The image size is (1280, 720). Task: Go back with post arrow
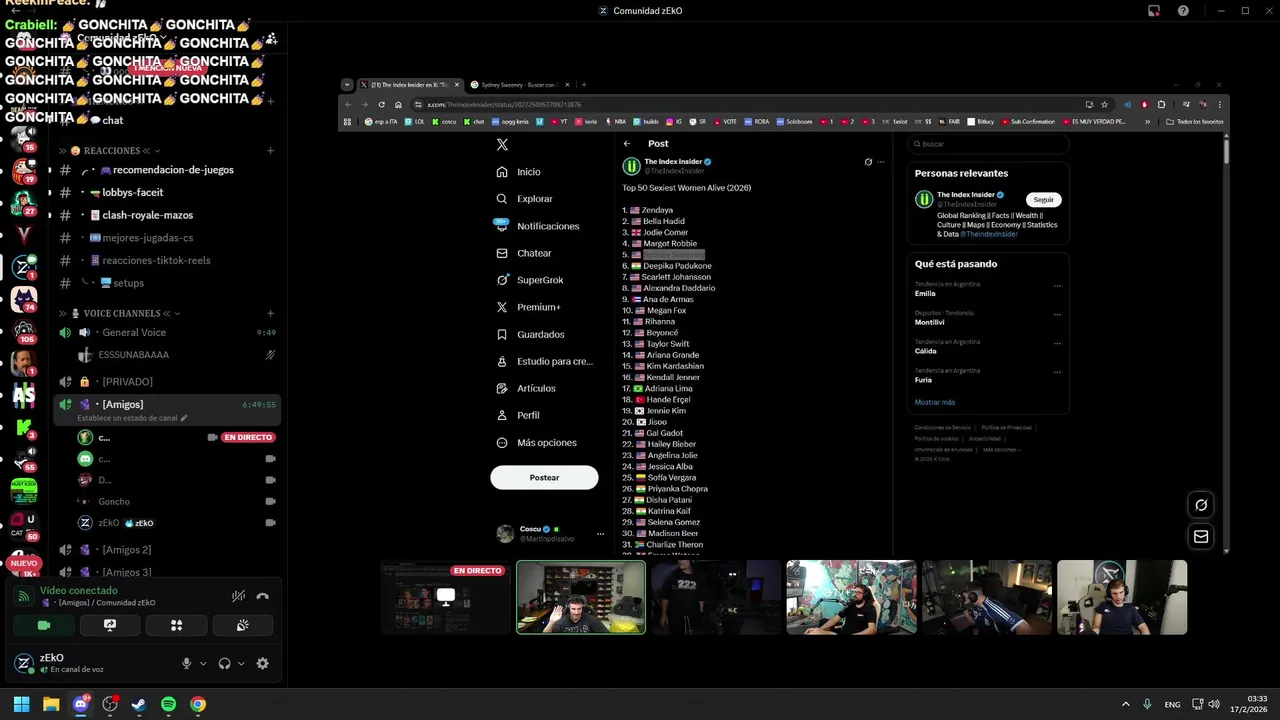(x=627, y=143)
